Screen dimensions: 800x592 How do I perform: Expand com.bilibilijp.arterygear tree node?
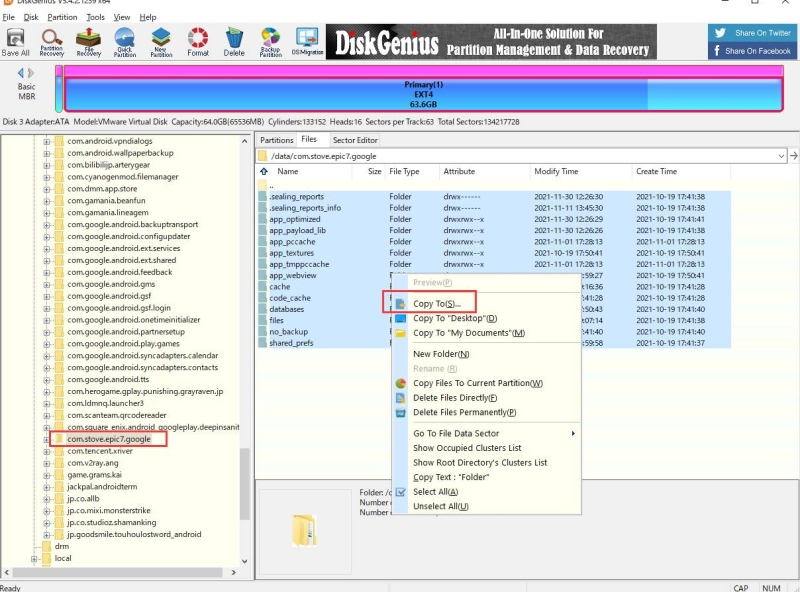click(x=46, y=165)
